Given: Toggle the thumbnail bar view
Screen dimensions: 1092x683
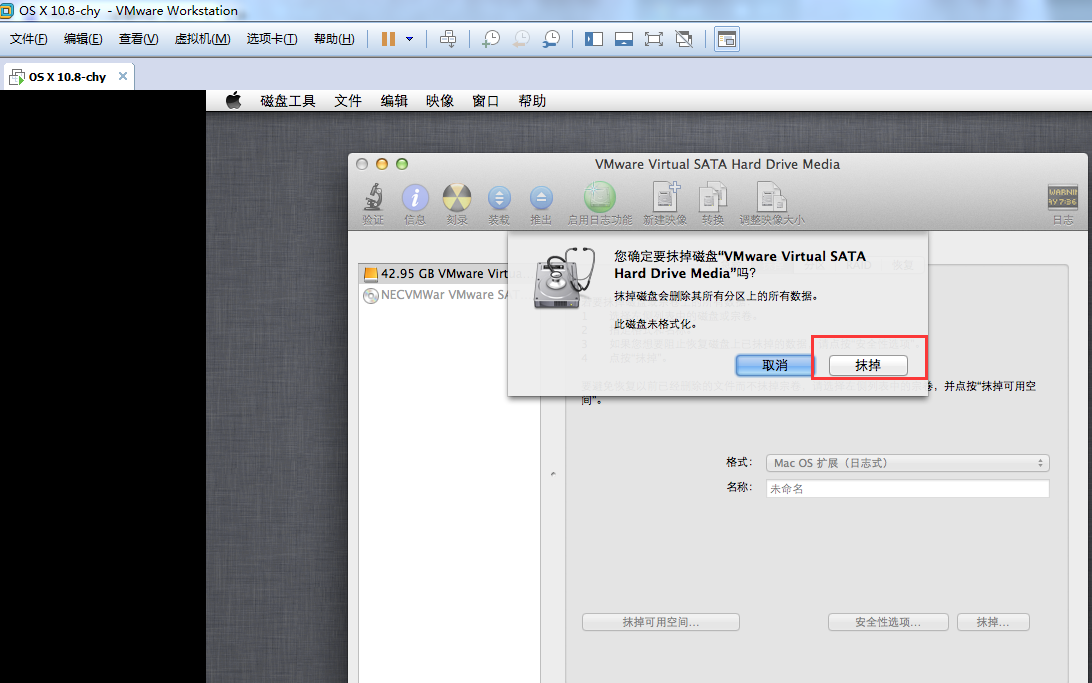Looking at the screenshot, I should pyautogui.click(x=623, y=39).
